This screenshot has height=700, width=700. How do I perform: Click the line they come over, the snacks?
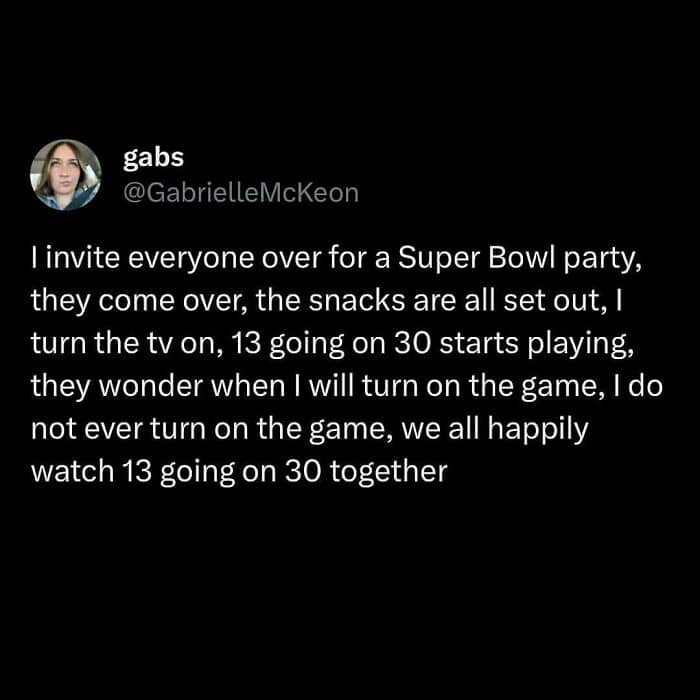pos(326,302)
